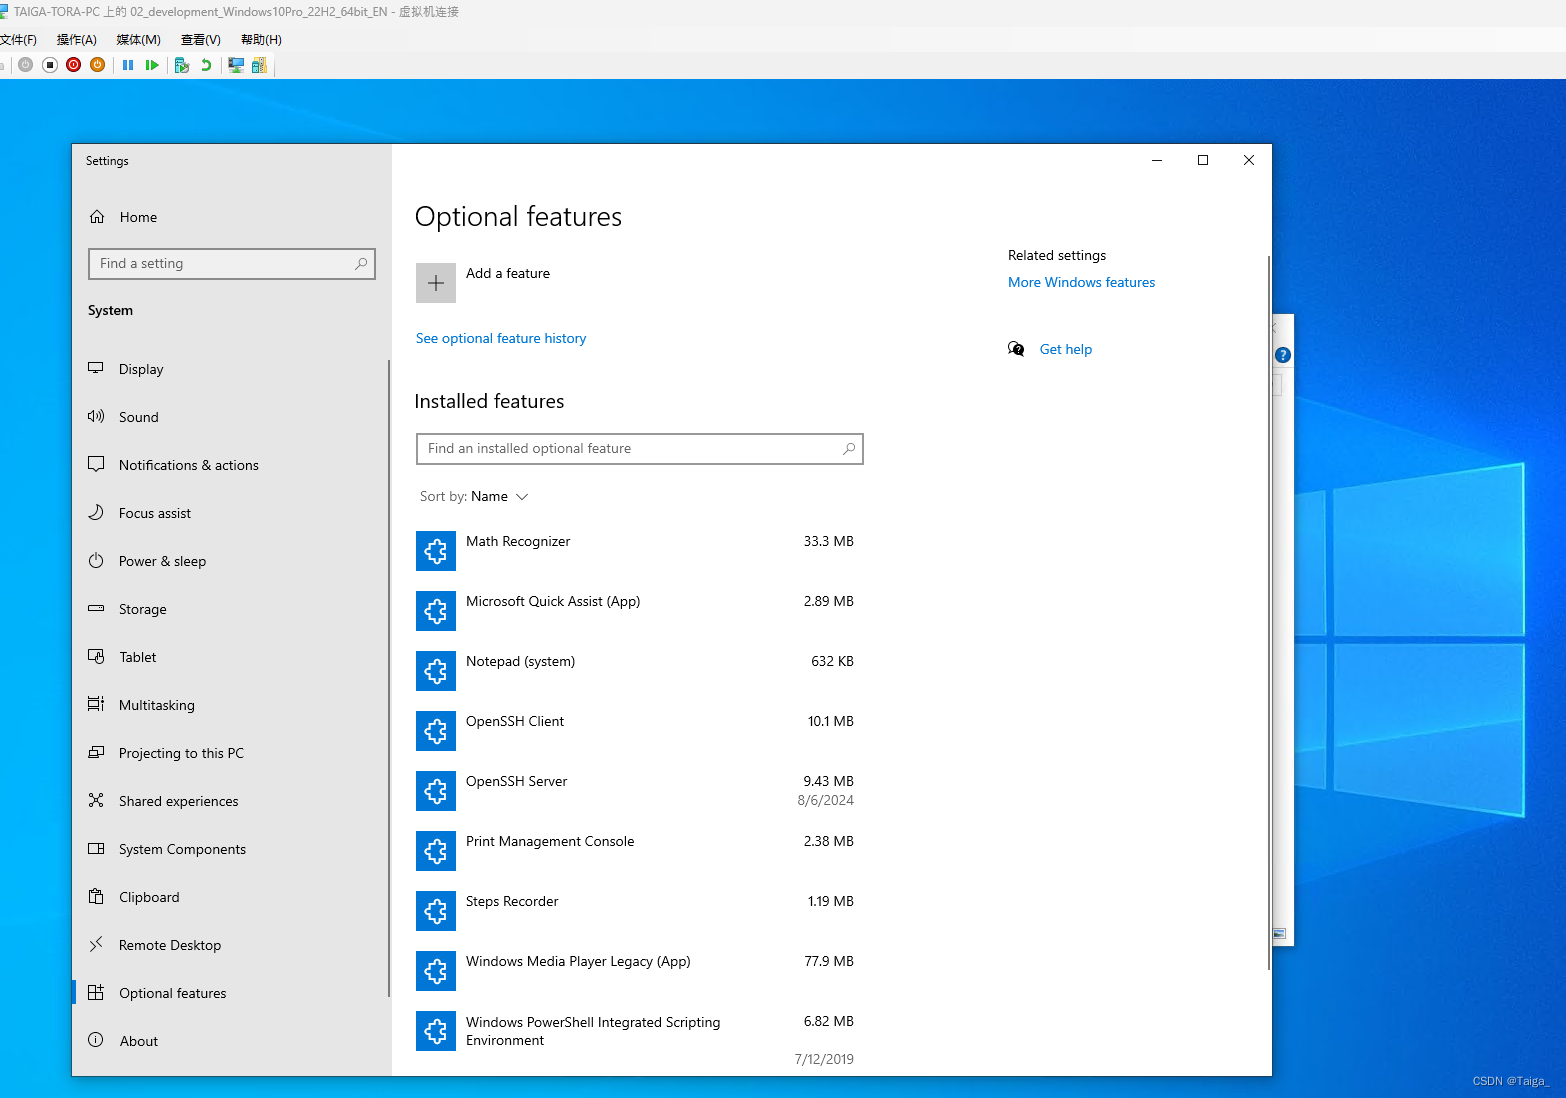Open Projecting to this PC settings
Image resolution: width=1566 pixels, height=1098 pixels.
(231, 753)
